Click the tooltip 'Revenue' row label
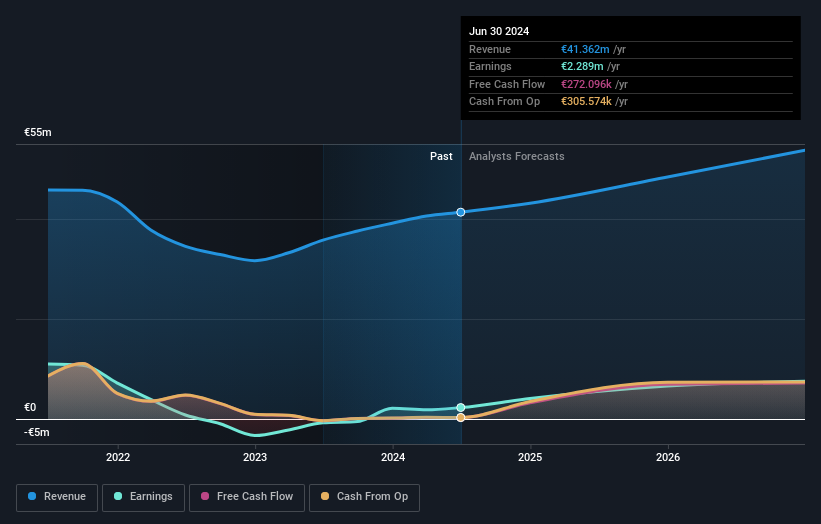The width and height of the screenshot is (821, 524). pyautogui.click(x=490, y=49)
